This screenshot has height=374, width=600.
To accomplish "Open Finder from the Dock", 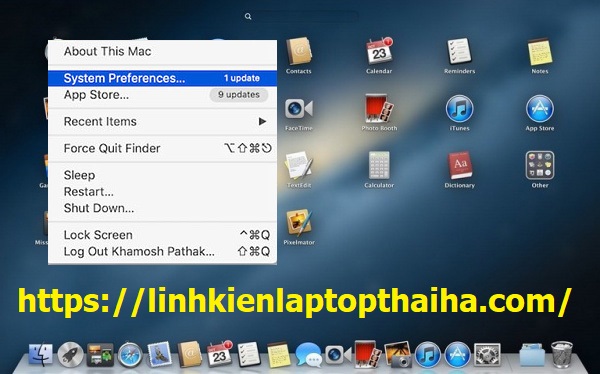I will click(41, 354).
